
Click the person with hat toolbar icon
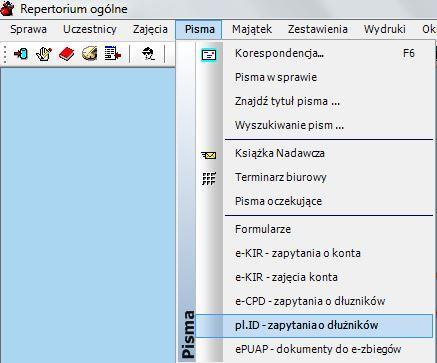pos(148,54)
